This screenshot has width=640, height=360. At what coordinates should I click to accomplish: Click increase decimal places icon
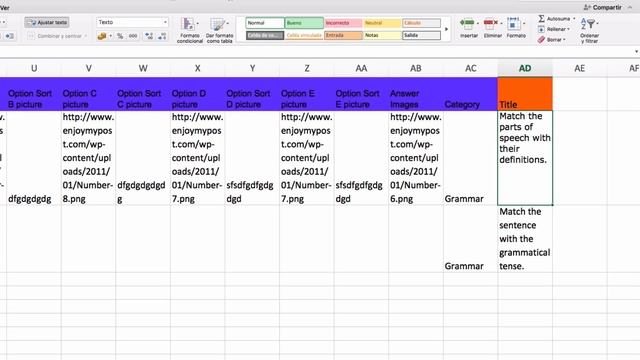[x=149, y=36]
